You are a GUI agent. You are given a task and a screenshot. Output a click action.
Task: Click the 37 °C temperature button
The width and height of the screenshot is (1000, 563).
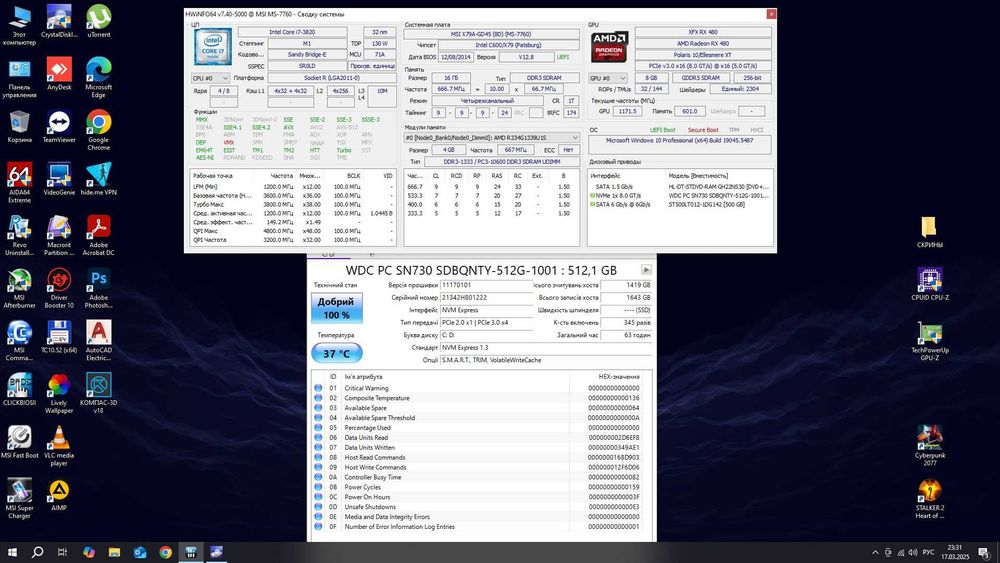pyautogui.click(x=337, y=353)
